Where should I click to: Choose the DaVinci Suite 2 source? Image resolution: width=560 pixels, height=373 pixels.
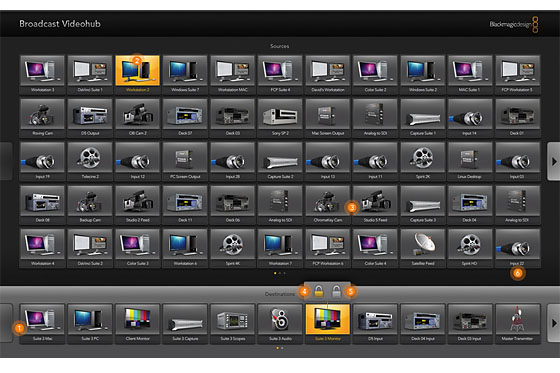click(90, 248)
